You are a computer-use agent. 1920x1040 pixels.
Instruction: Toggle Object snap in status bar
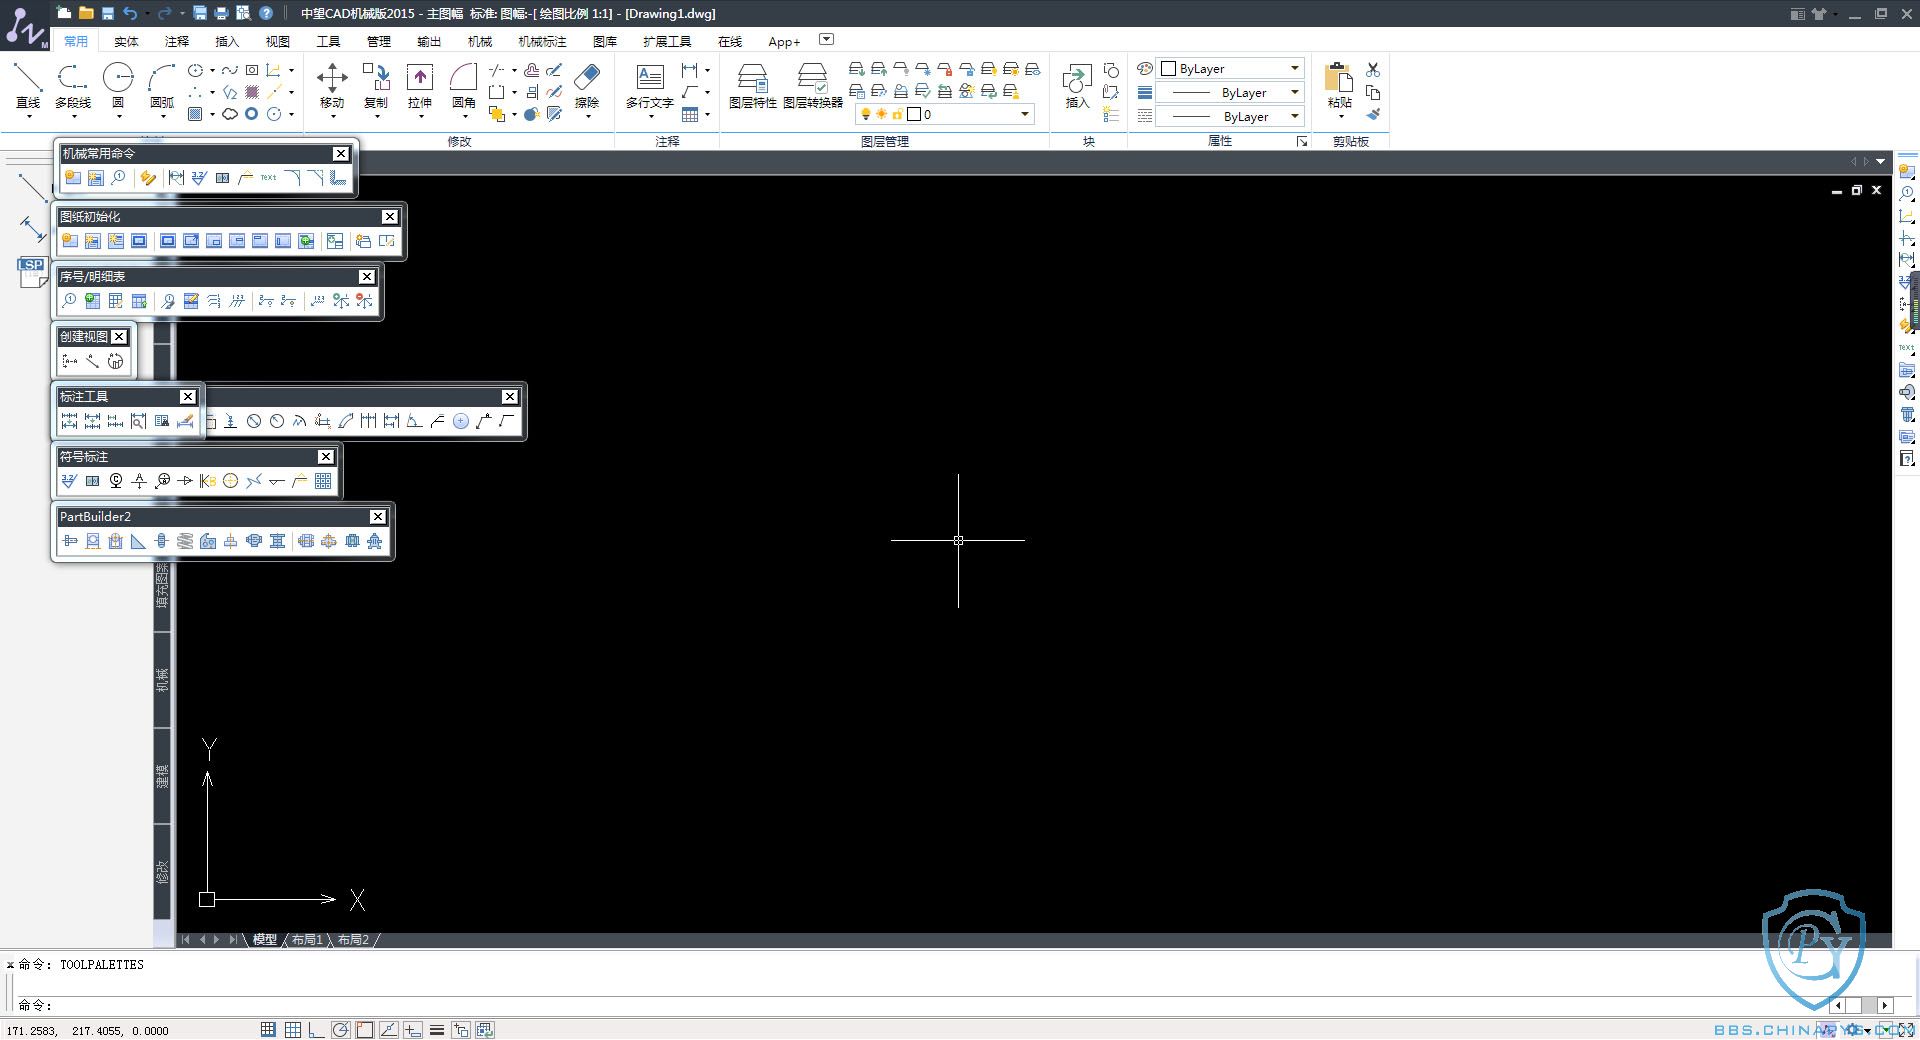(365, 1029)
